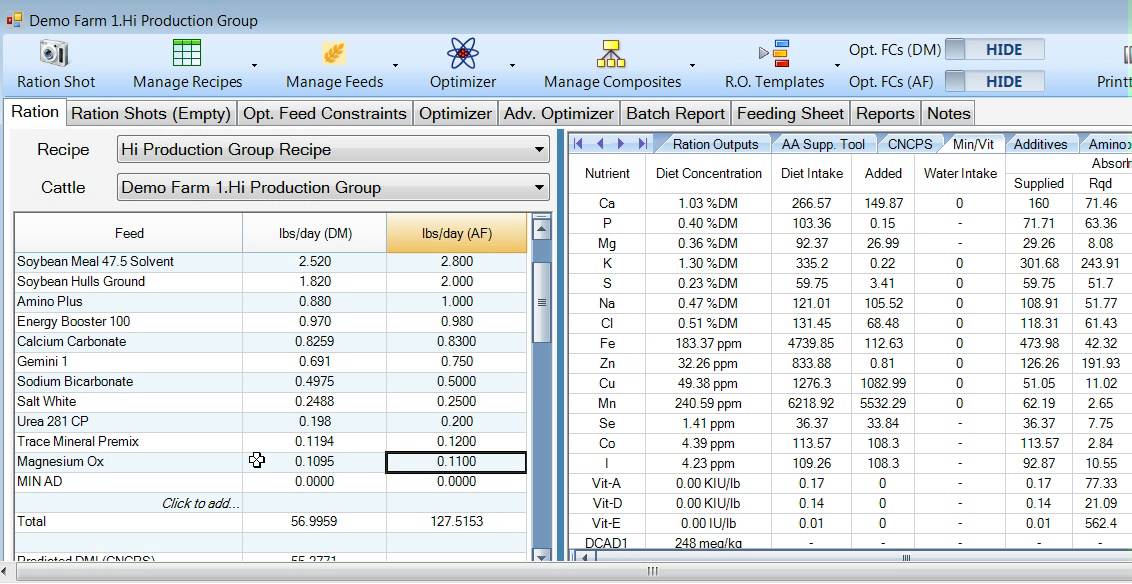Open the Reports tab
The width and height of the screenshot is (1132, 584).
coord(885,114)
